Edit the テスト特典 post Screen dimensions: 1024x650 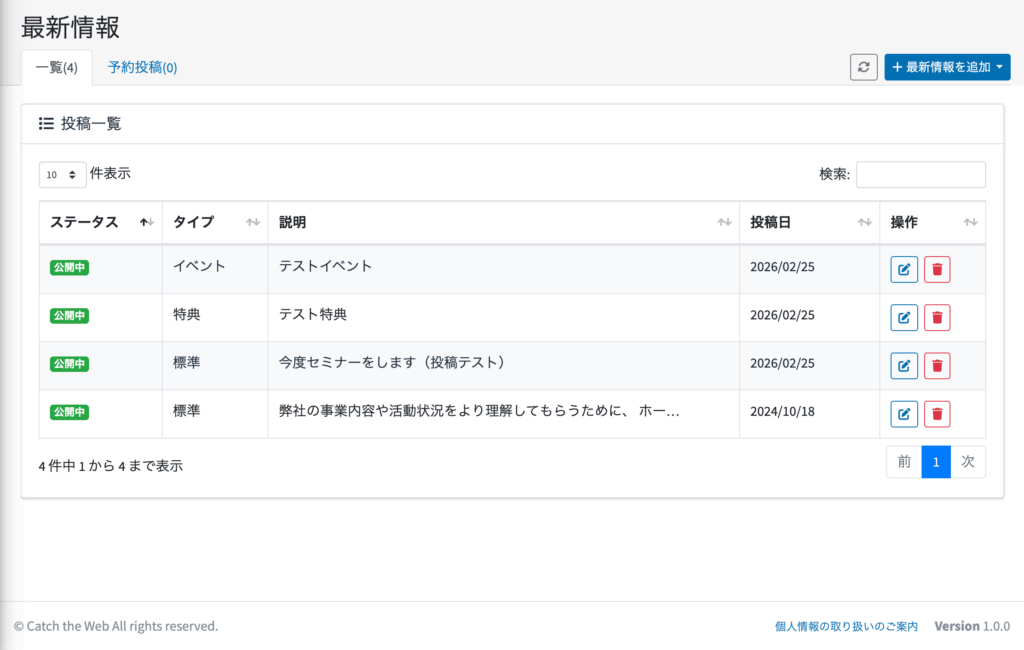coord(904,318)
